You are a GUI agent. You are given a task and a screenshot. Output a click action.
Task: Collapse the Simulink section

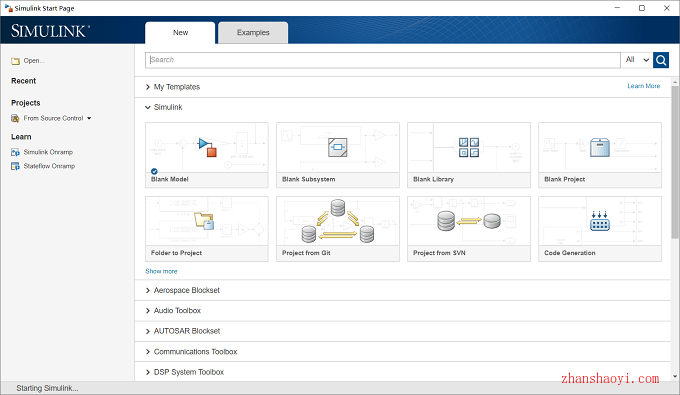pyautogui.click(x=163, y=107)
